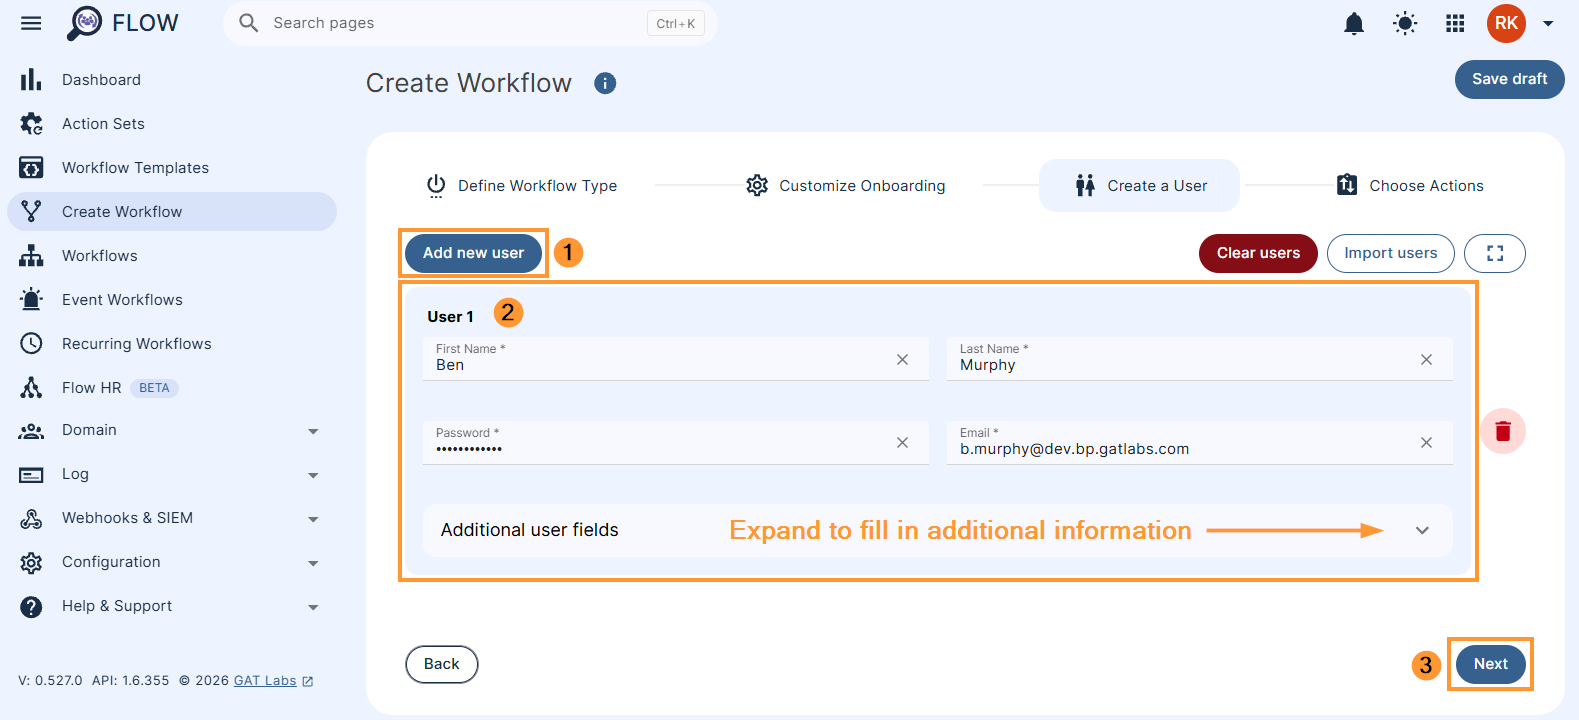Viewport: 1579px width, 720px height.
Task: Expand the Webhooks & SIEM arrow
Action: coord(313,519)
